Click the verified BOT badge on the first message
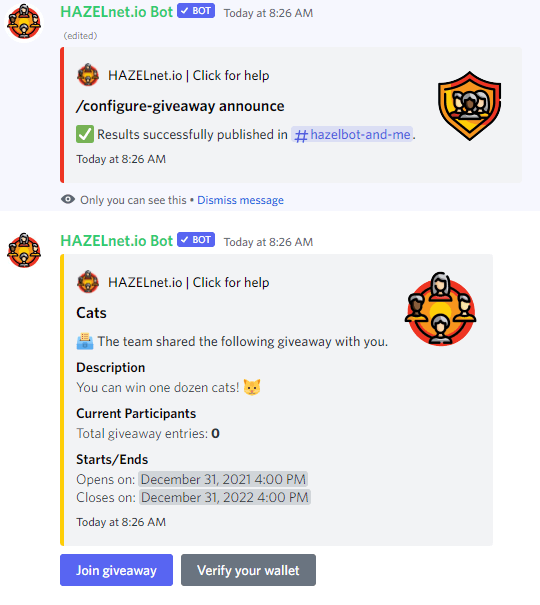540x605 pixels. 196,11
